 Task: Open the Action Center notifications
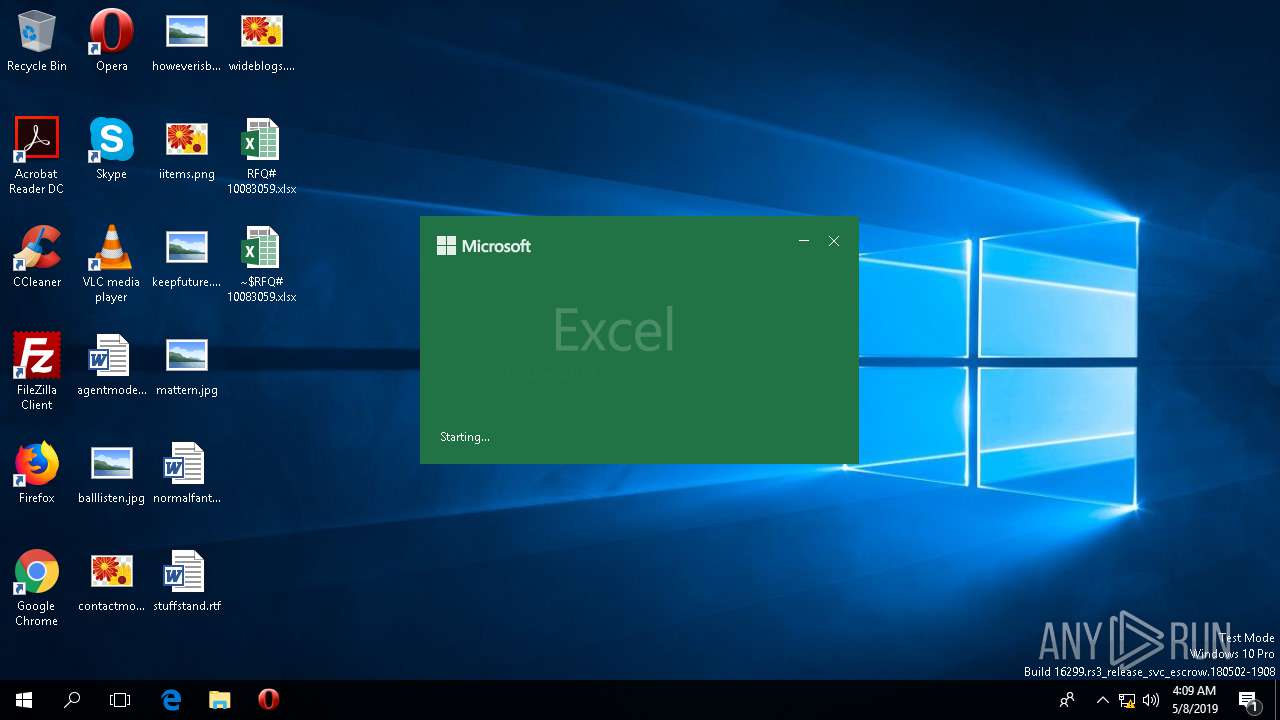(x=1248, y=700)
